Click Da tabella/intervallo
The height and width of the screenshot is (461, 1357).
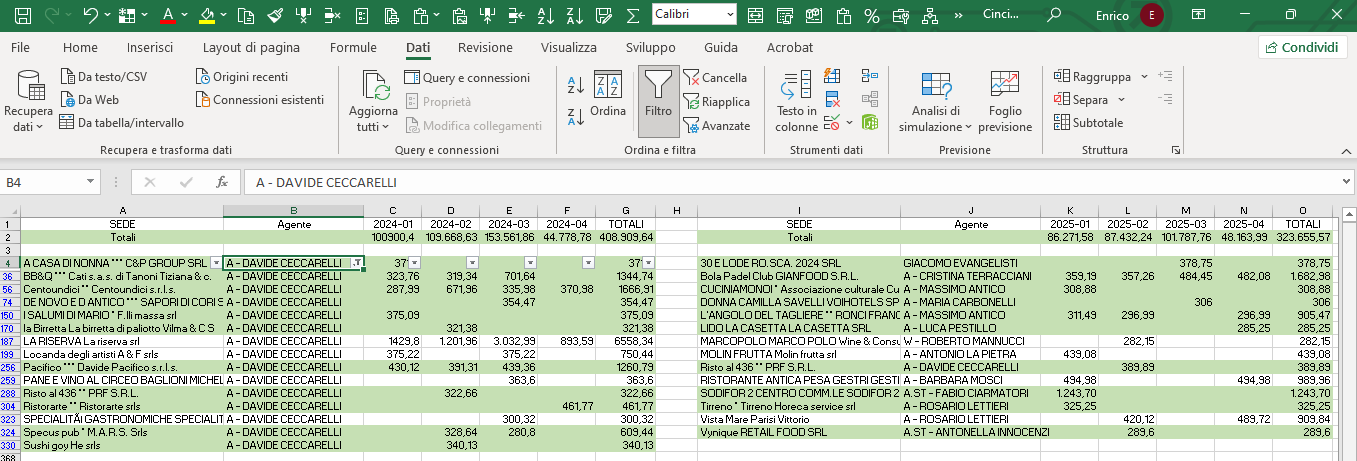pos(122,123)
